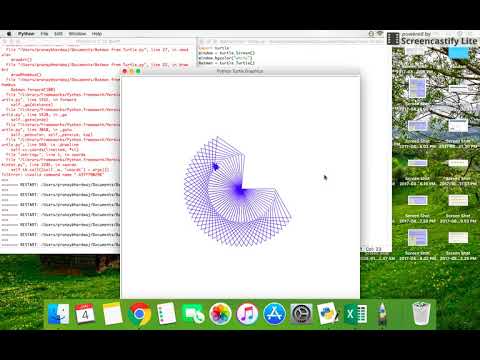This screenshot has height=360, width=480.
Task: Click the 'Col: 23' status in editor window
Action: pyautogui.click(x=373, y=249)
